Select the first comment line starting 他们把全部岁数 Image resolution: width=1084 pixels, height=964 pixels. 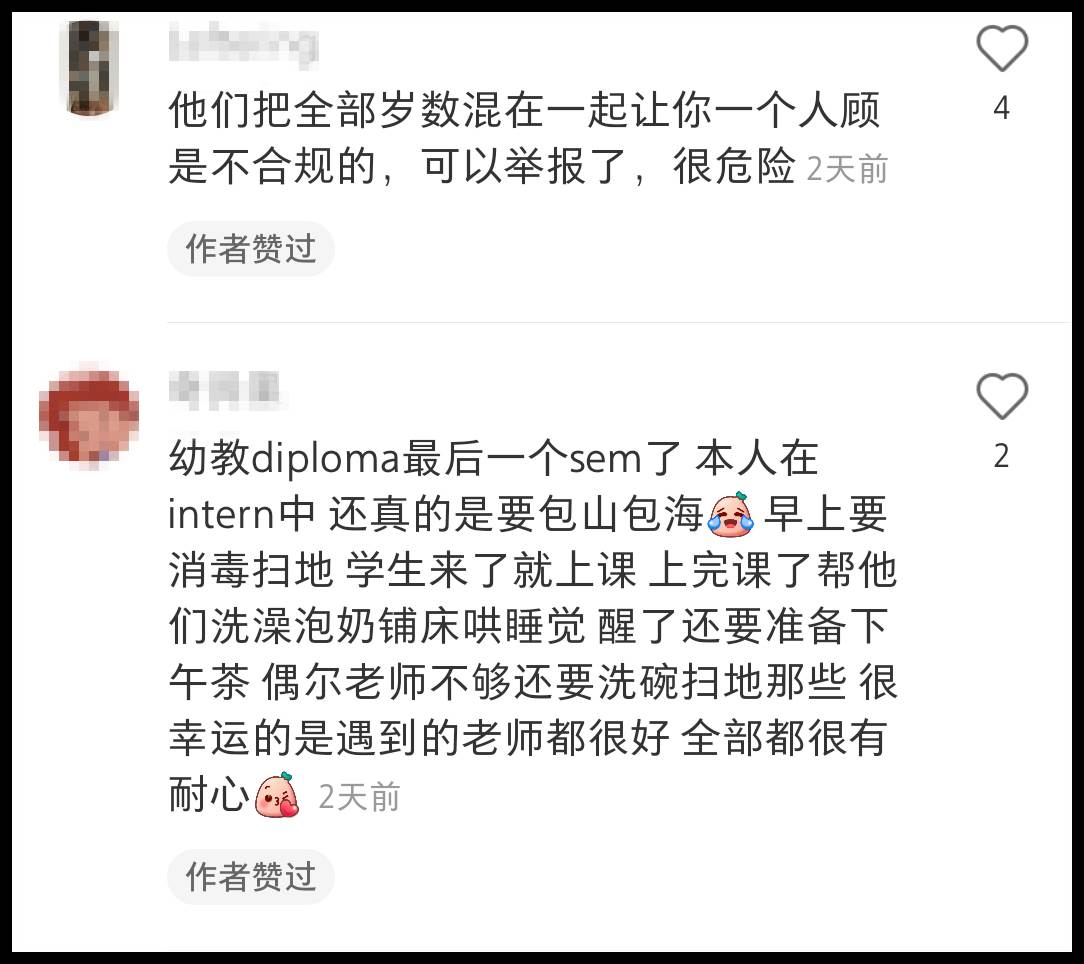pos(525,111)
